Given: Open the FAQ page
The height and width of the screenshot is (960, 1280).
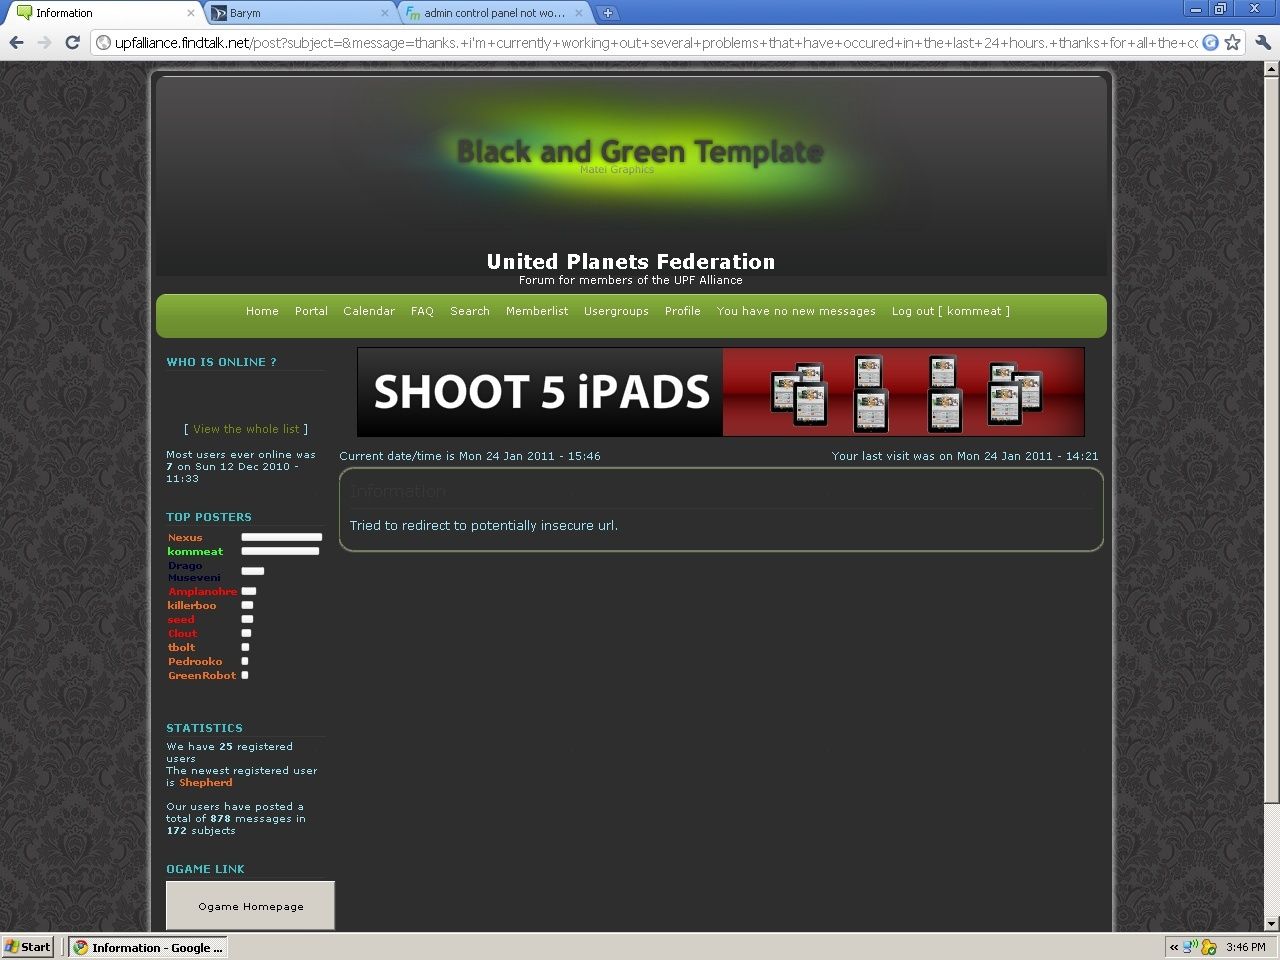Looking at the screenshot, I should click(422, 311).
